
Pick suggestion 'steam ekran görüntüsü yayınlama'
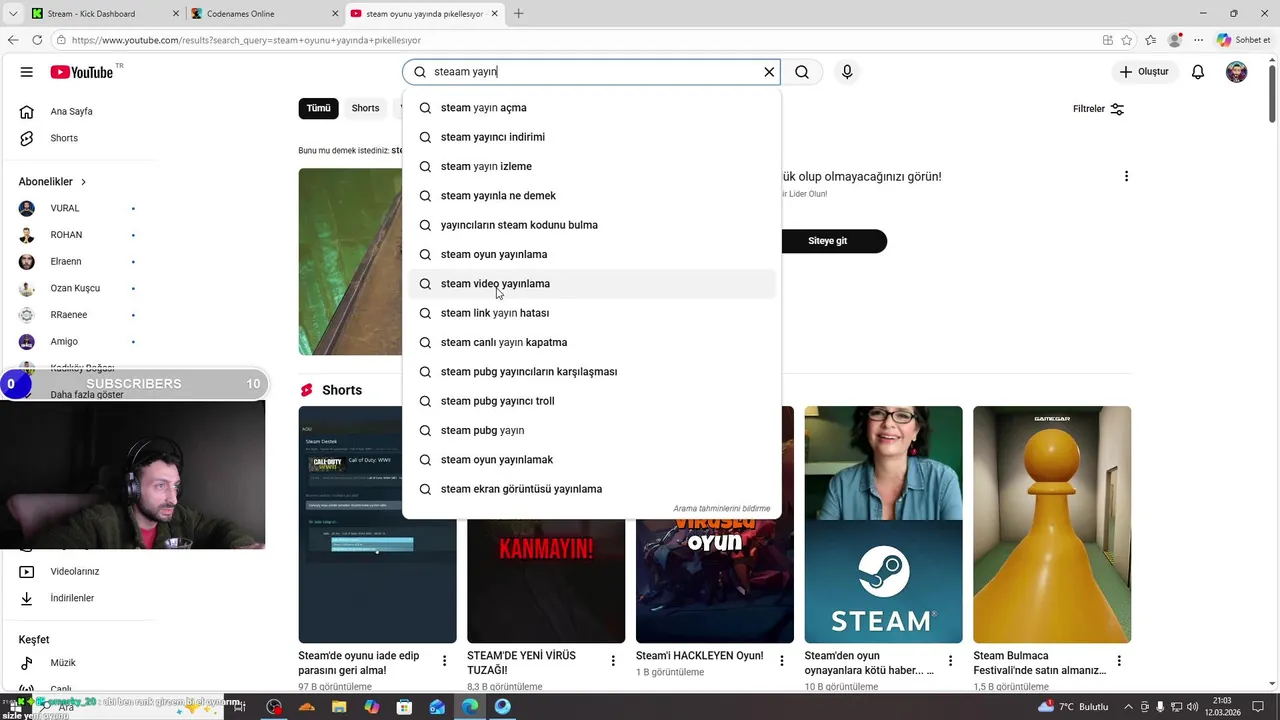point(591,489)
